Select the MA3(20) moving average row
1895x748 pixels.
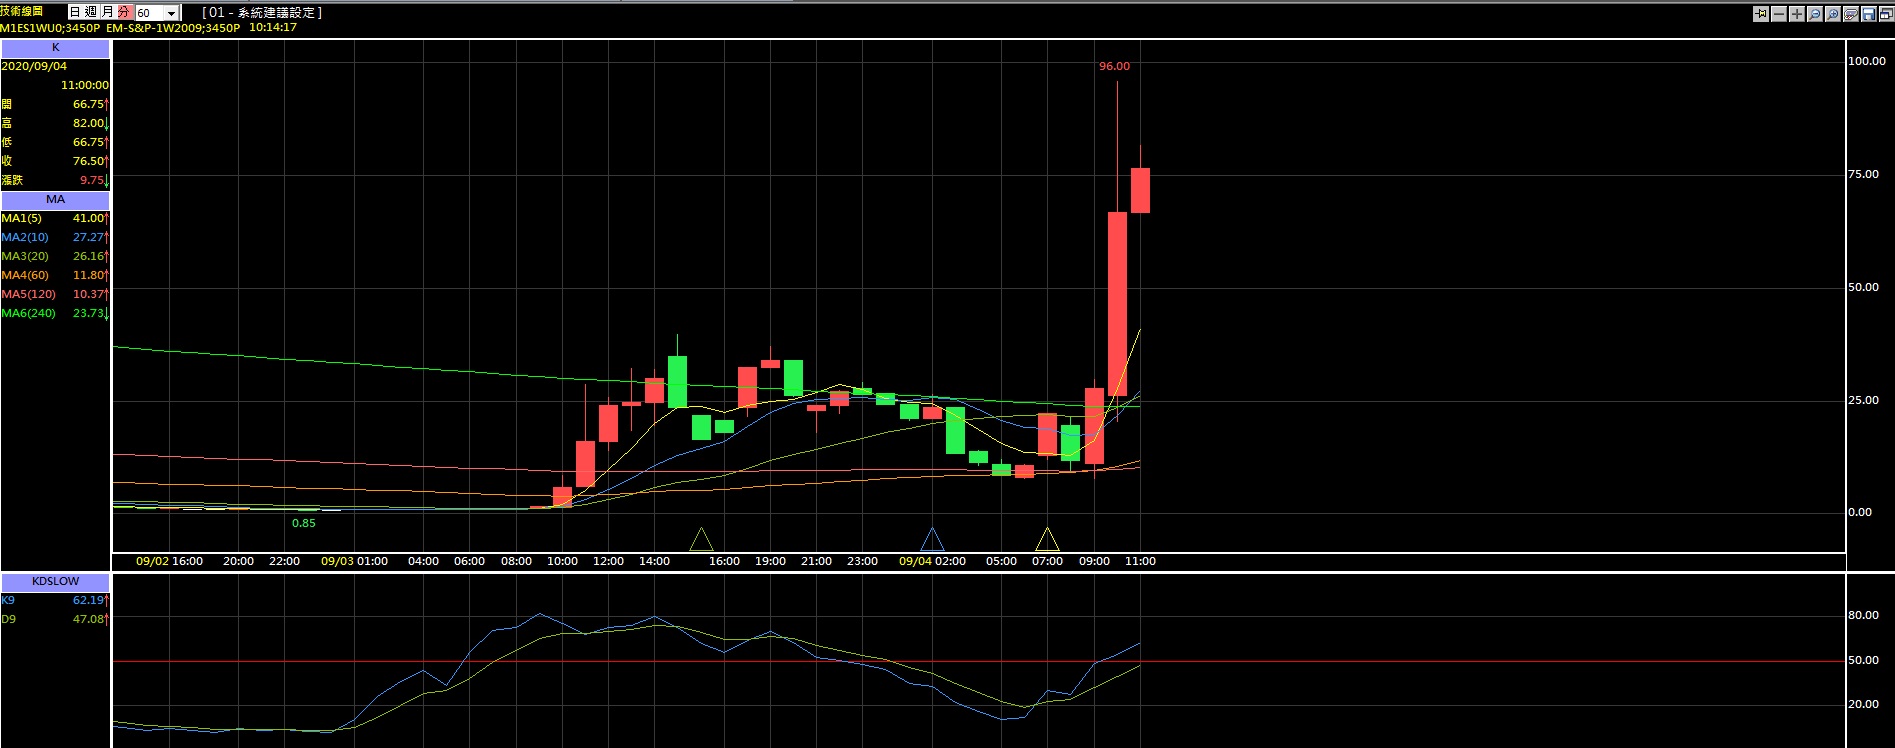[55, 256]
